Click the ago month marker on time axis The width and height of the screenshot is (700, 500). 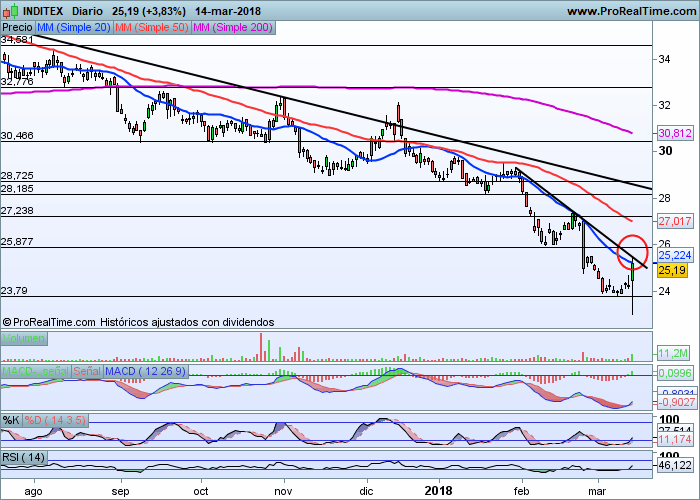[33, 492]
